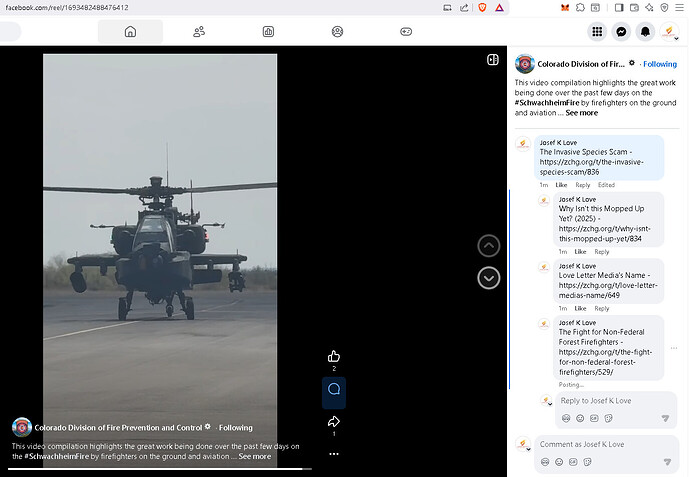Open the notifications bell
Image resolution: width=689 pixels, height=477 pixels.
(x=645, y=31)
